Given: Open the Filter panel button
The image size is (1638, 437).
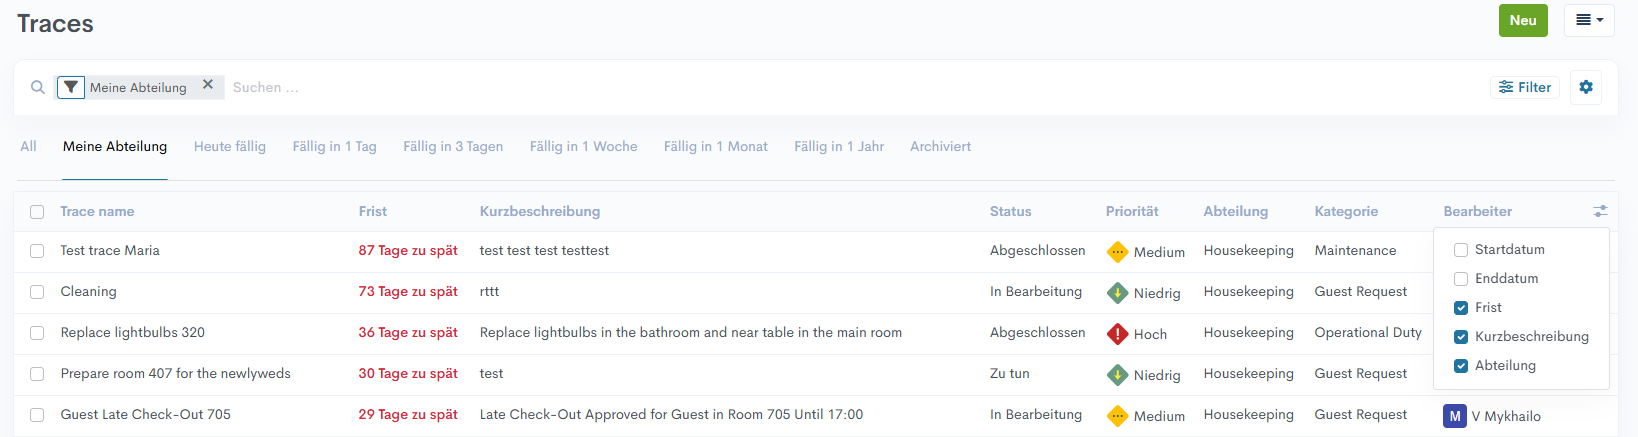Looking at the screenshot, I should click(1525, 87).
